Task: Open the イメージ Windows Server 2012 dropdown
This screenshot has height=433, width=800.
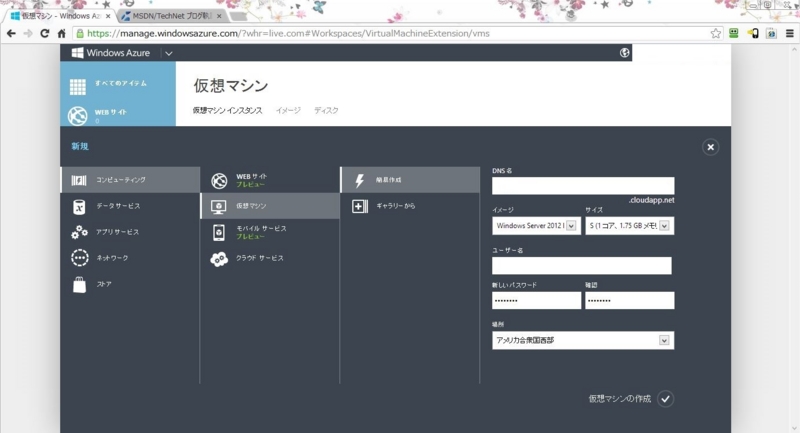Action: 536,225
